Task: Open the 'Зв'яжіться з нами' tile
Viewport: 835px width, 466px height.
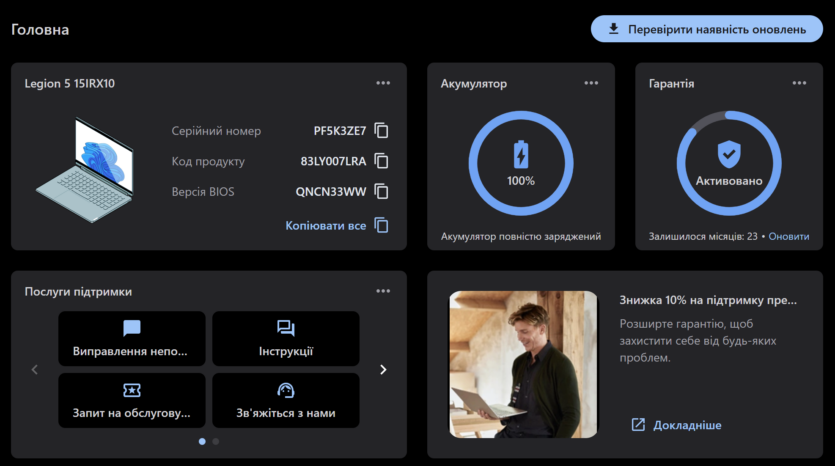Action: 286,400
